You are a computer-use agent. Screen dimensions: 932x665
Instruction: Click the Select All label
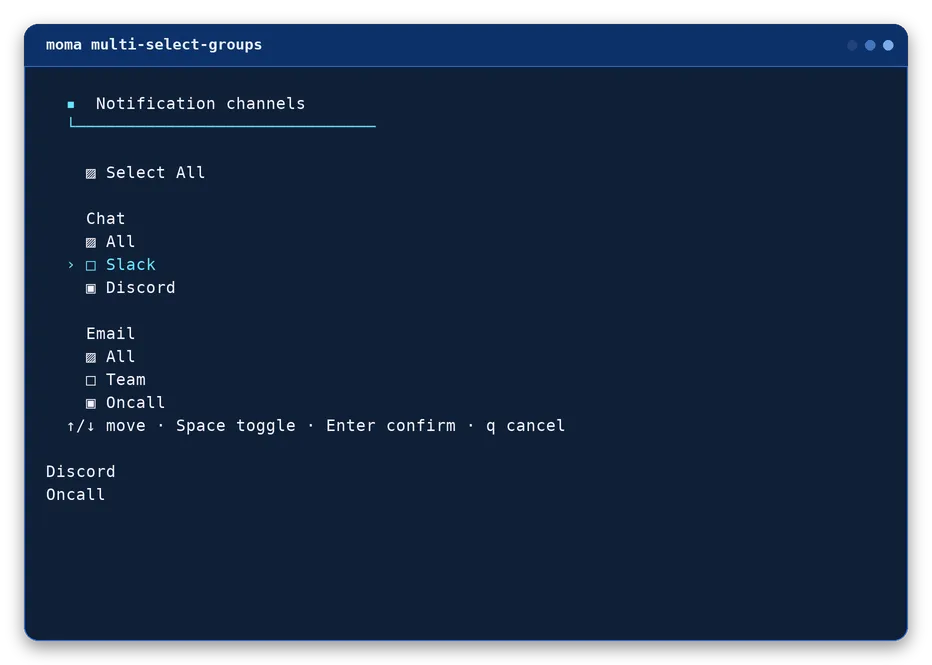pos(156,172)
